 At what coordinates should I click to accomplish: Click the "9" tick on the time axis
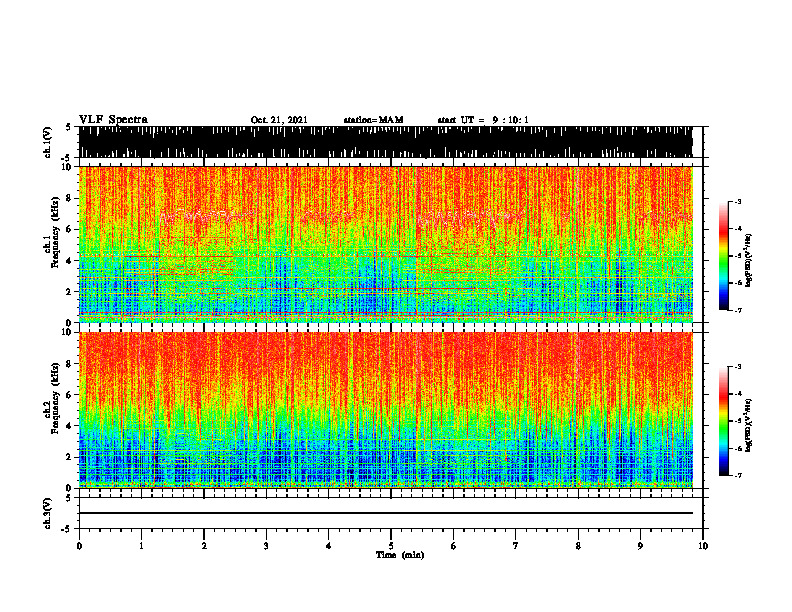click(640, 546)
